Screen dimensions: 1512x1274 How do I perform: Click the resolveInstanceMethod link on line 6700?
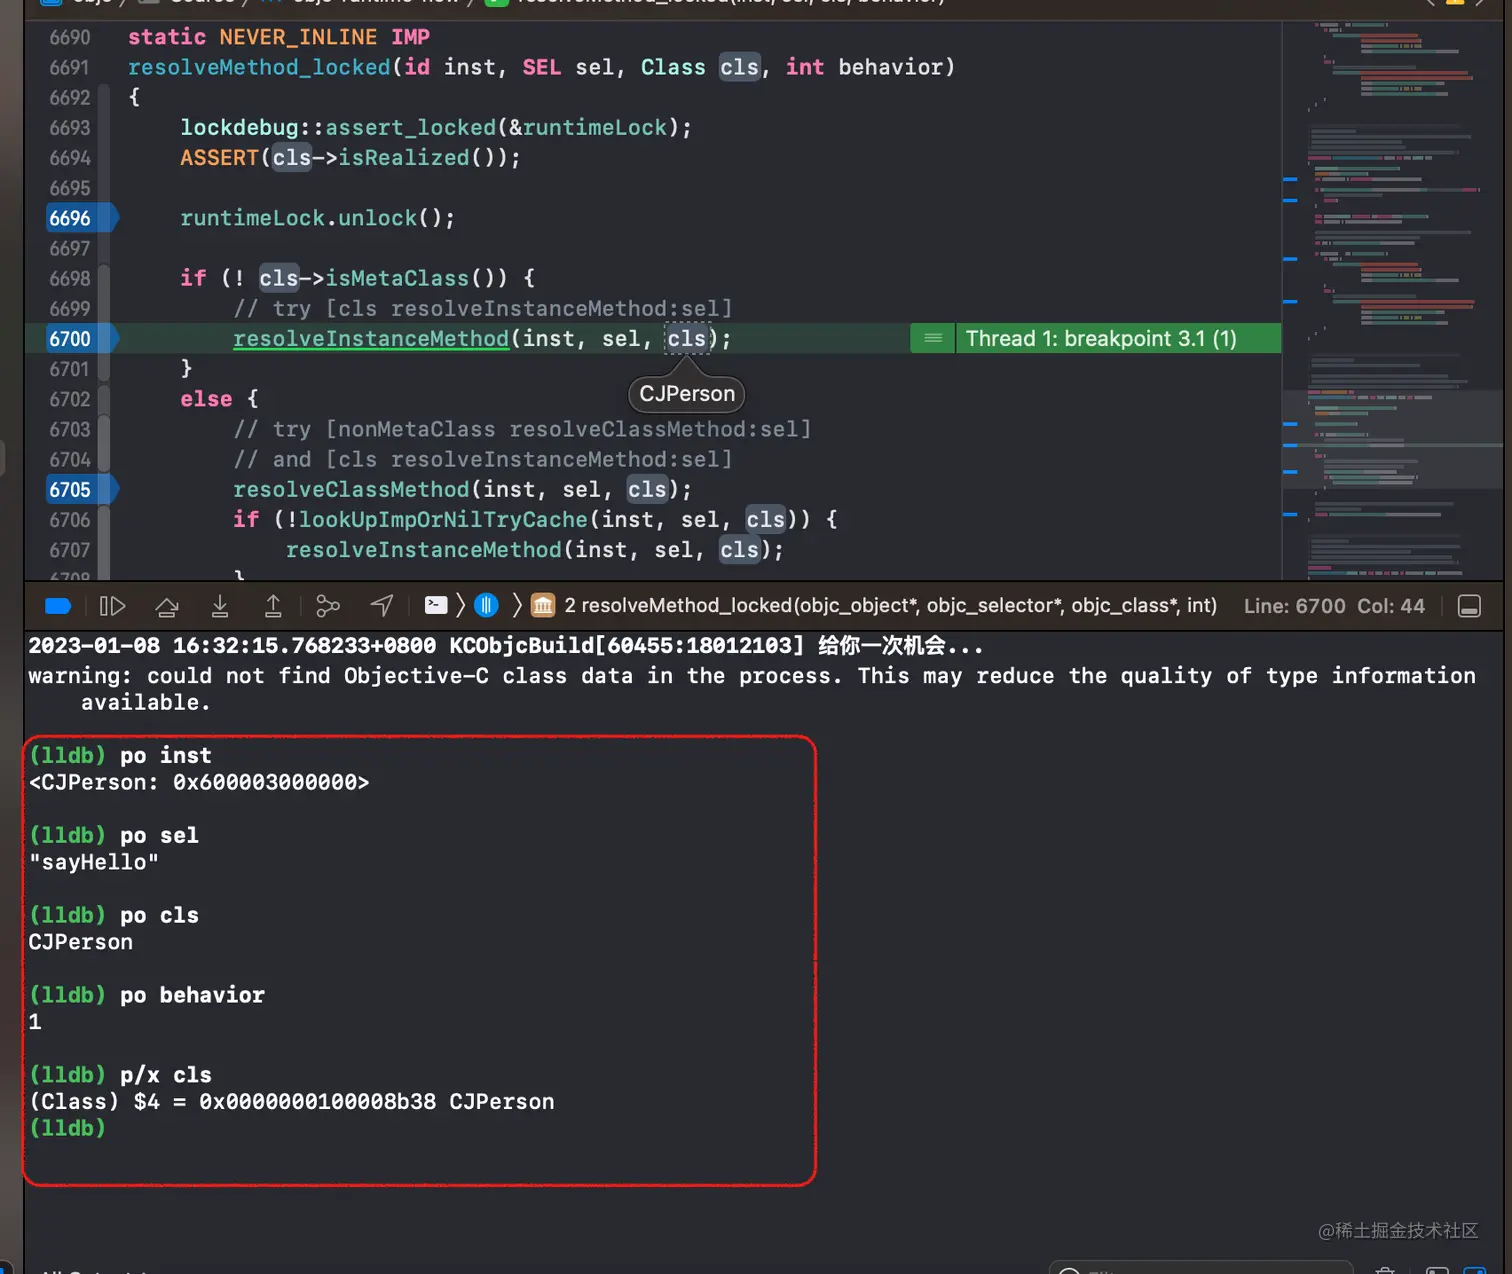(x=371, y=339)
